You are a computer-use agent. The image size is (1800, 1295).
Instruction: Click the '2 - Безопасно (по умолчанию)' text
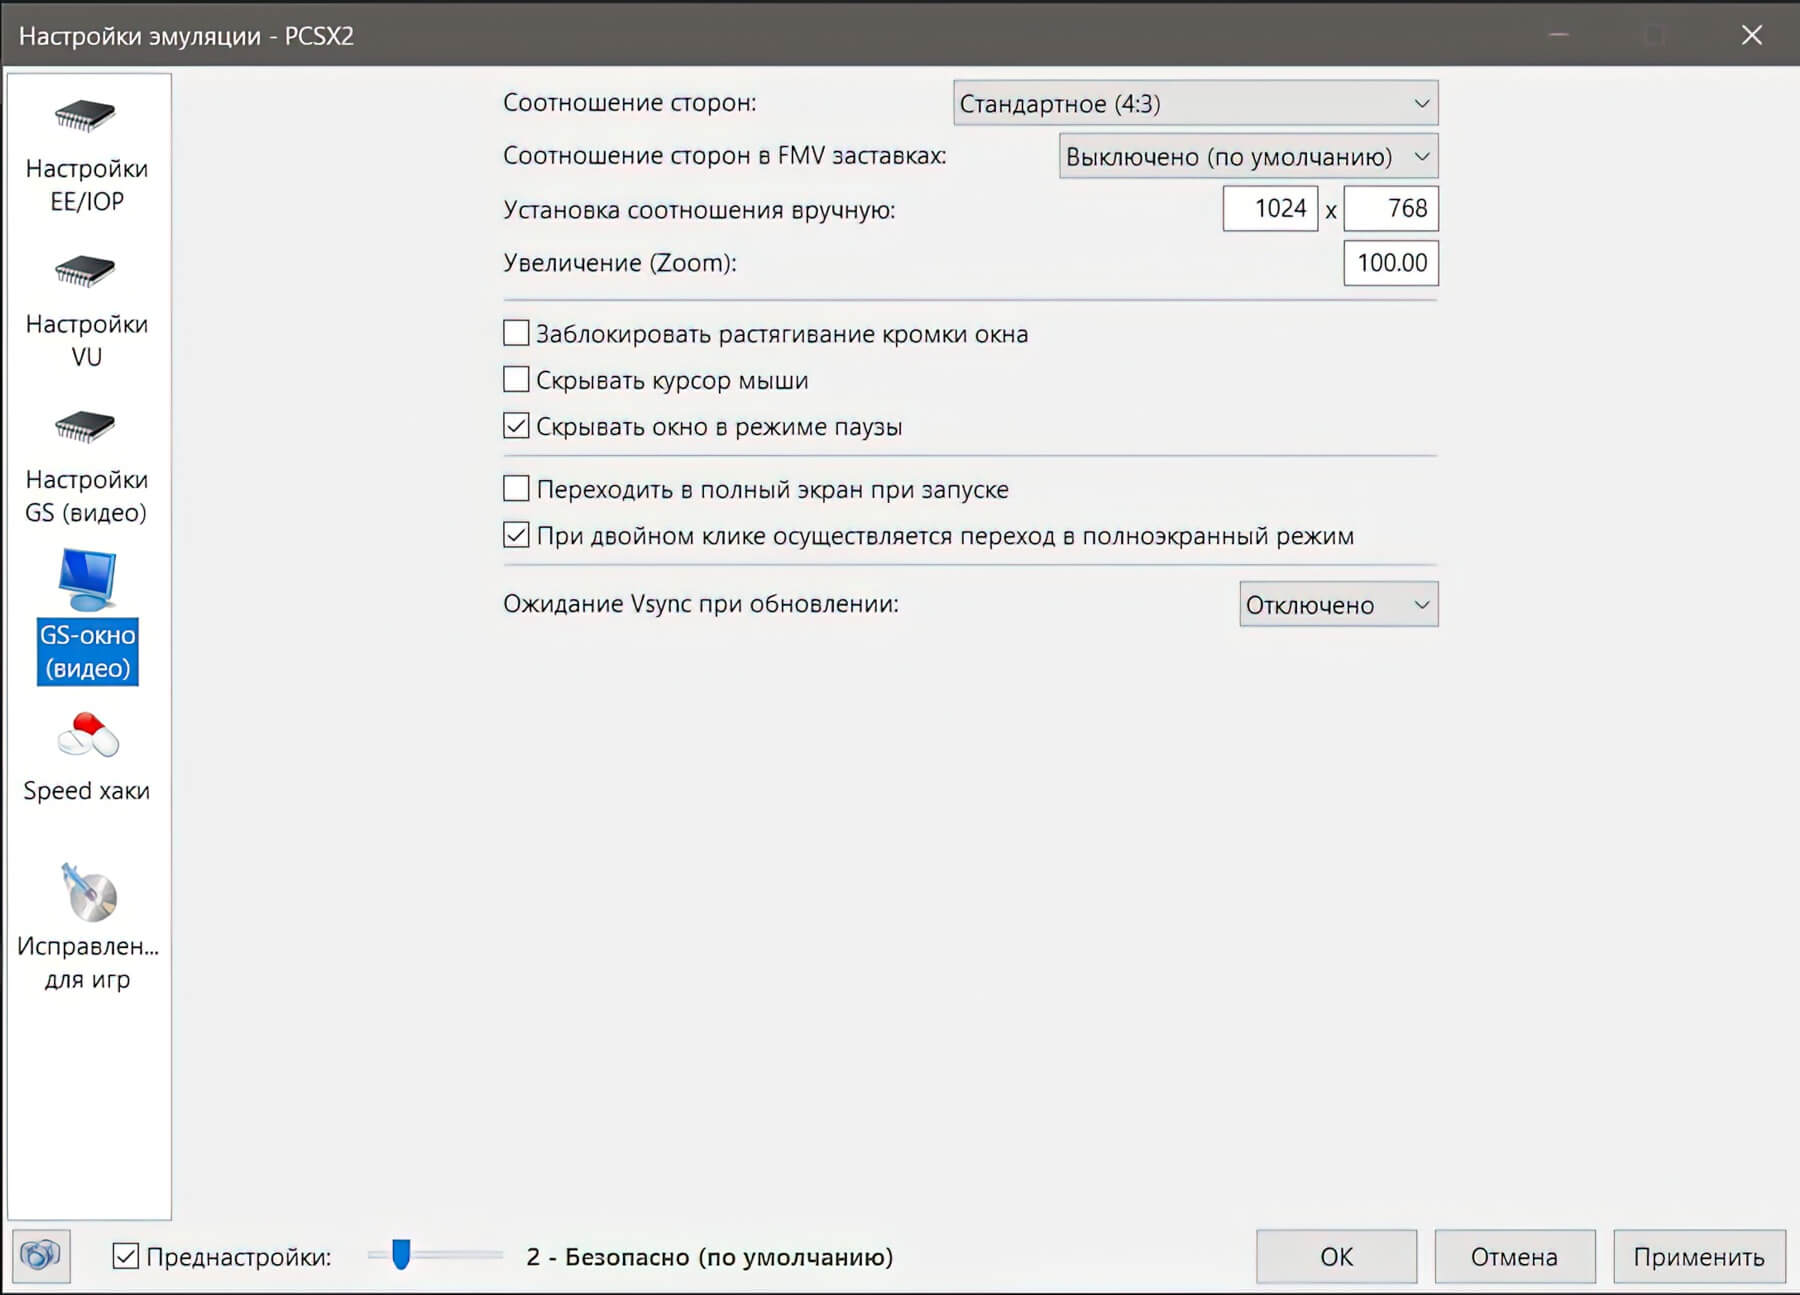(x=710, y=1257)
